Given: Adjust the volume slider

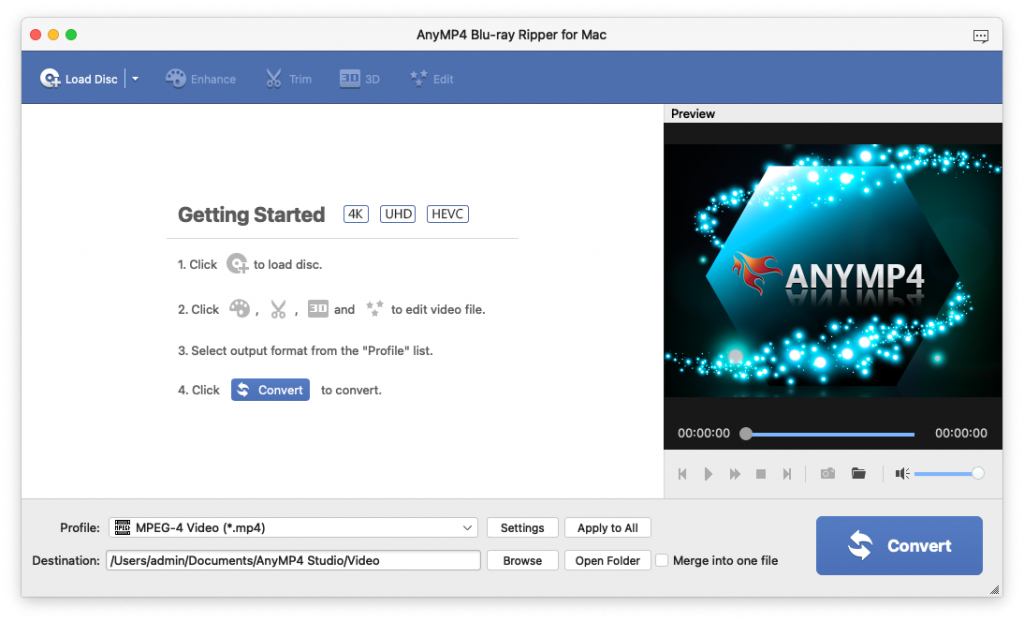Looking at the screenshot, I should click(x=948, y=474).
